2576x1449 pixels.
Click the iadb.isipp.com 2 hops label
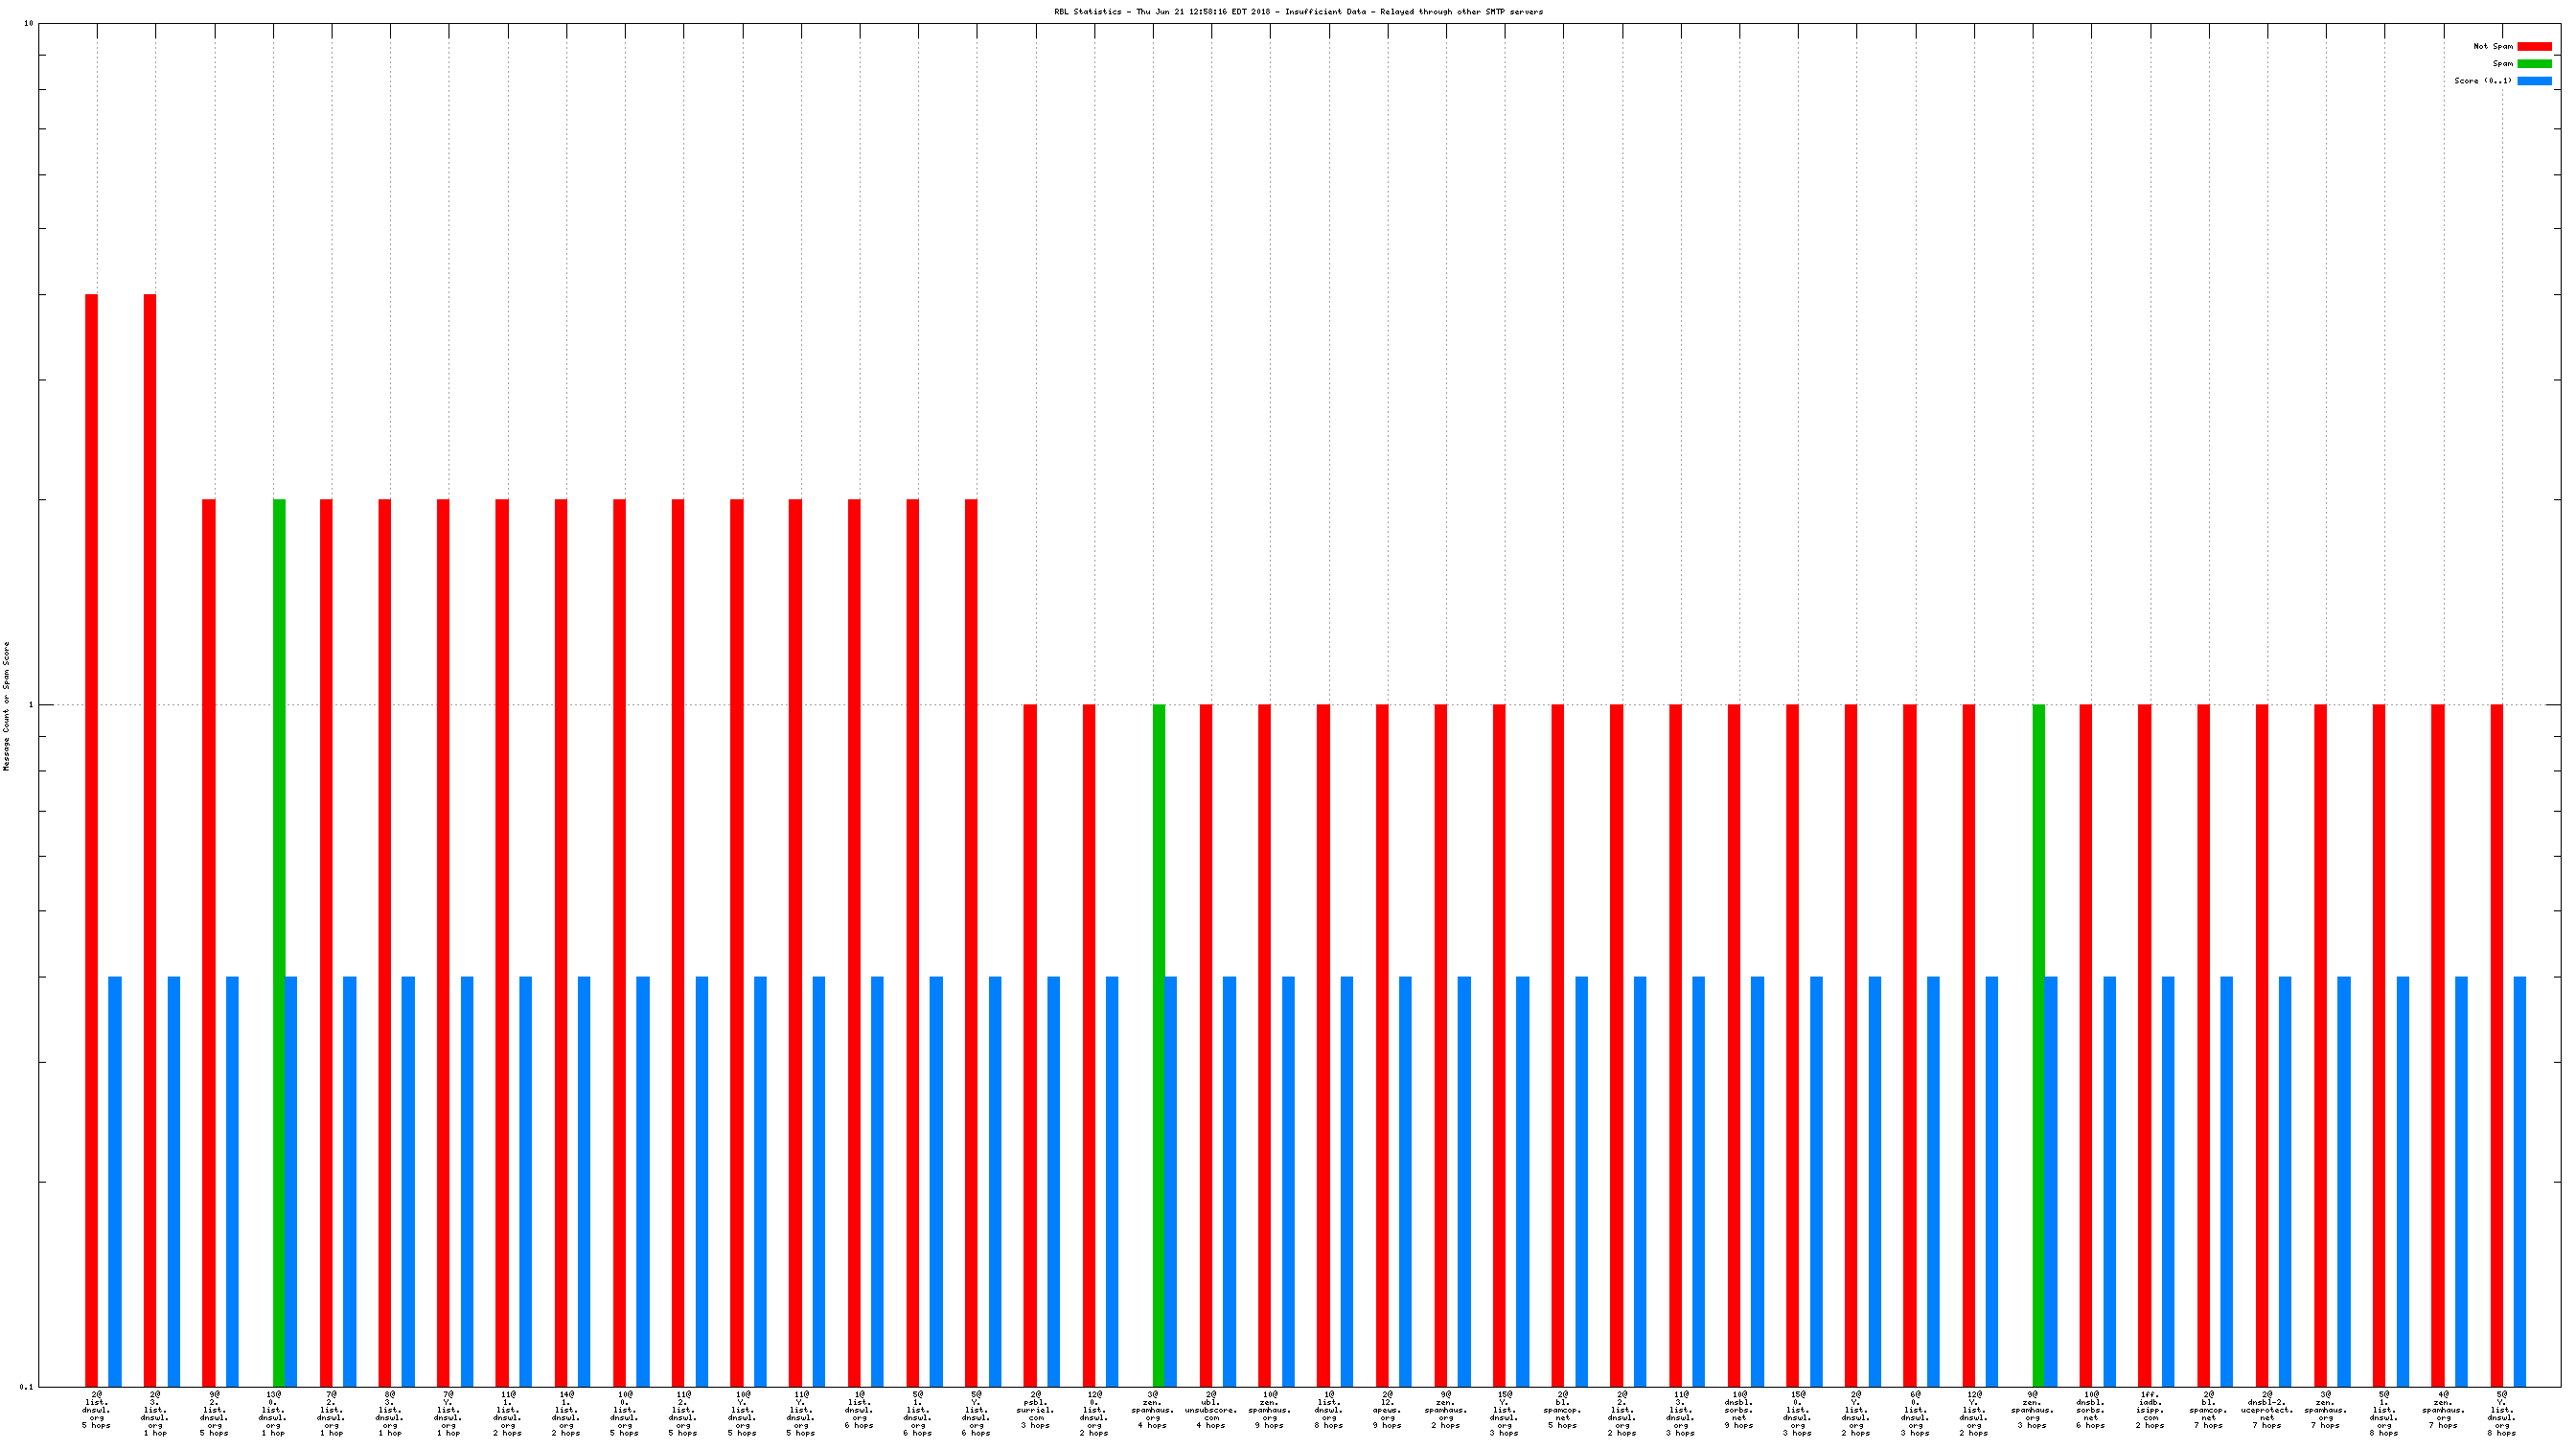pyautogui.click(x=2150, y=1409)
